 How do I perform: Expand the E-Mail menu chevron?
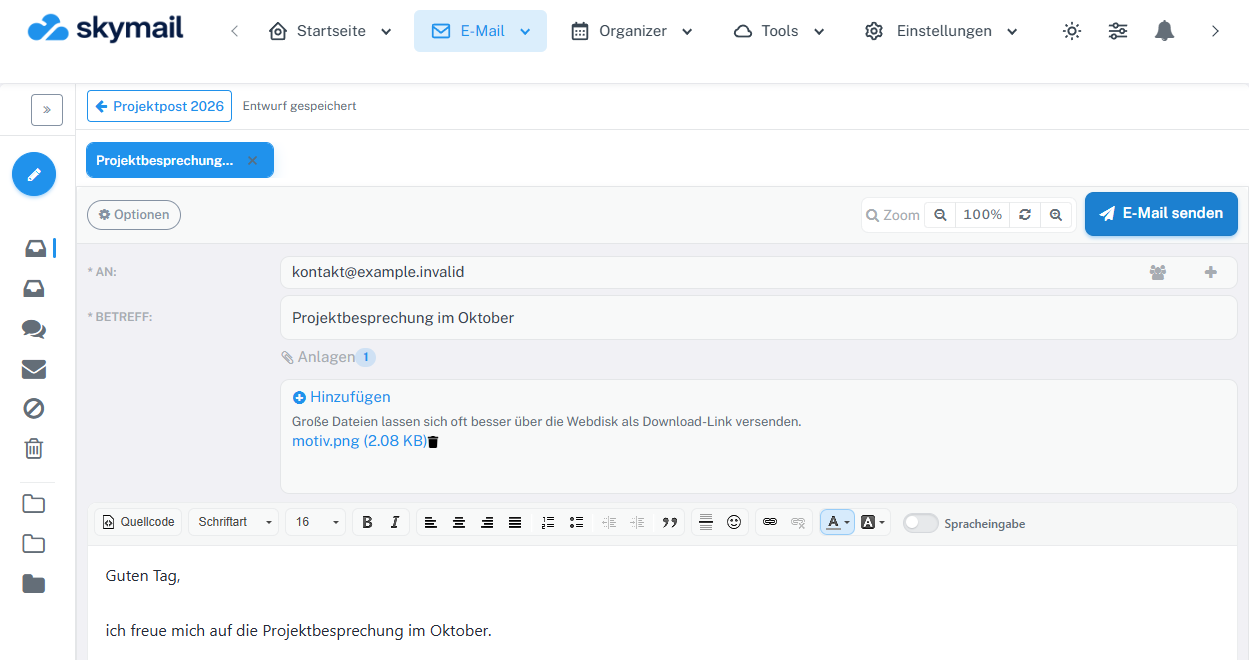[525, 32]
